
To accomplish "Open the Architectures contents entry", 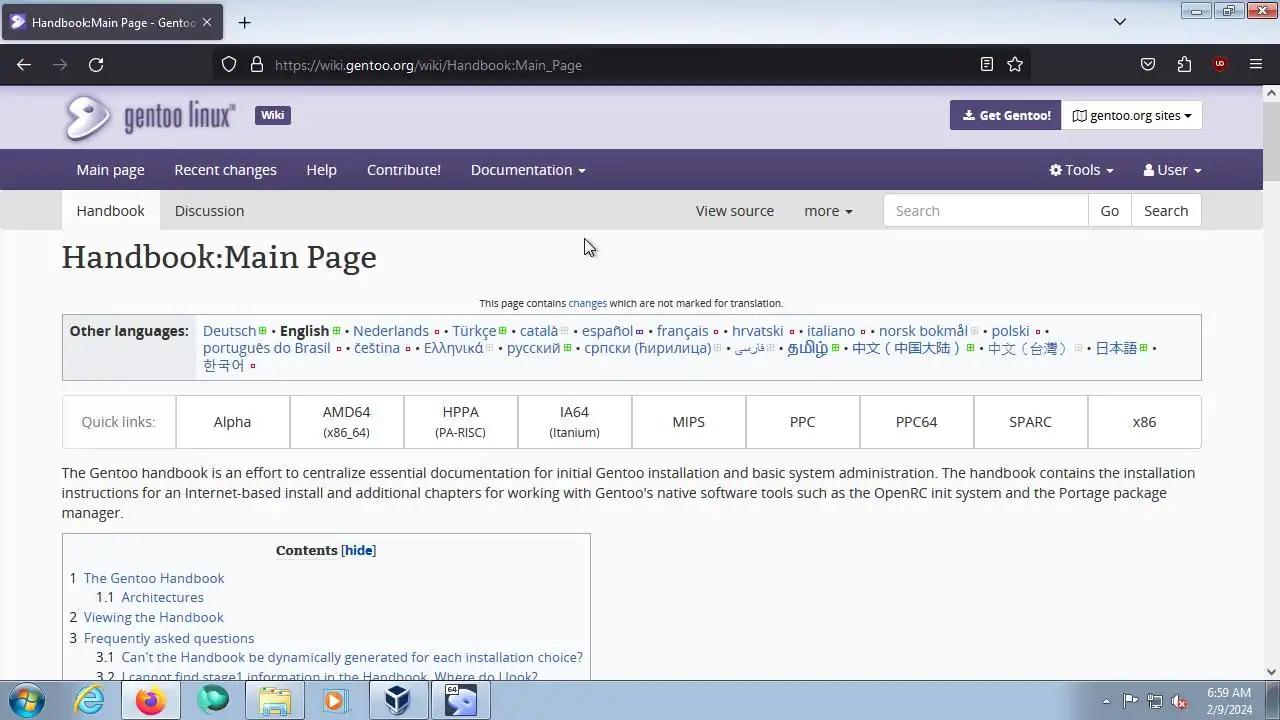I will click(x=162, y=597).
